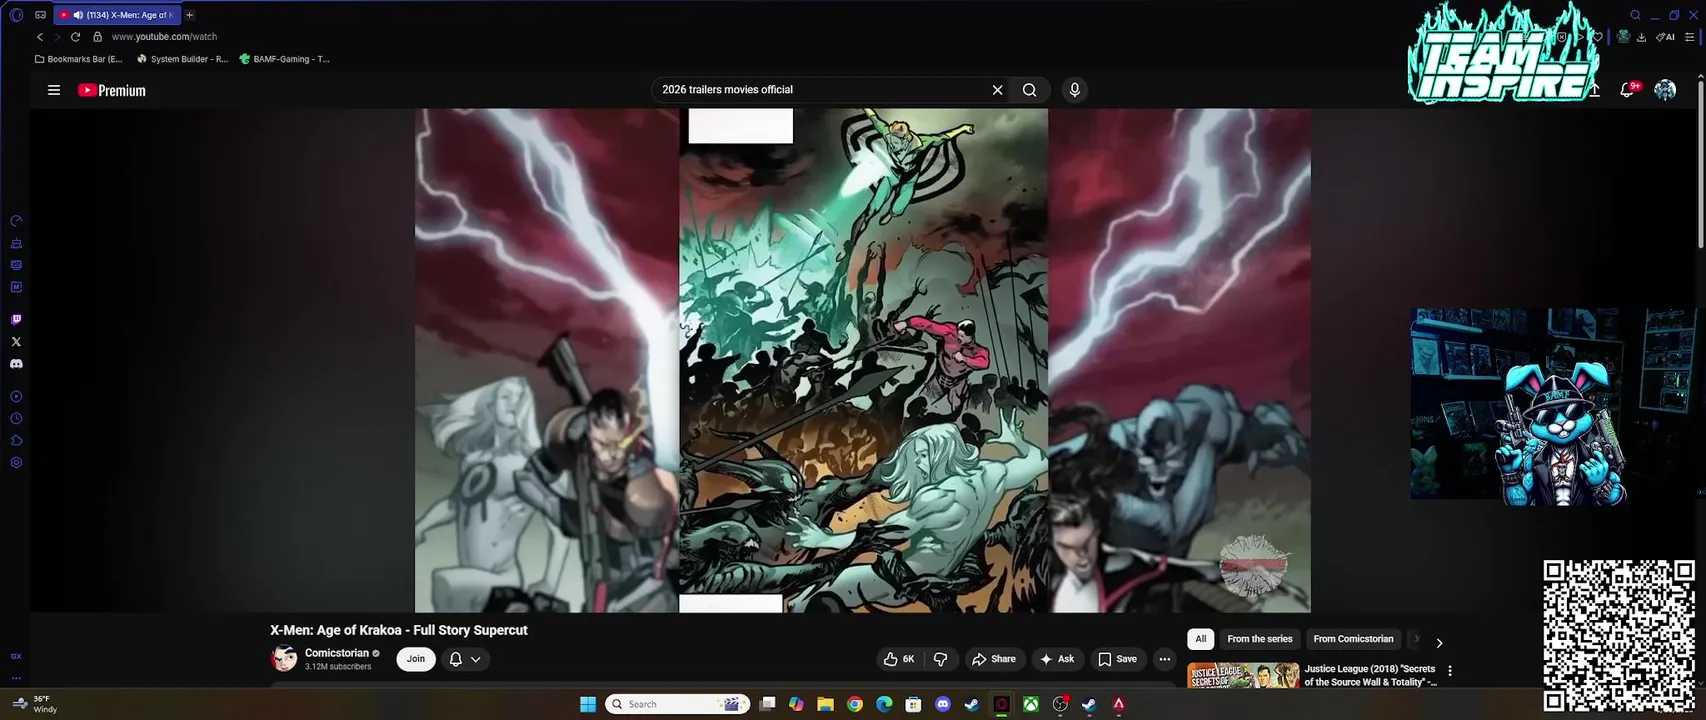The image size is (1706, 720).
Task: Save the video to a playlist
Action: click(1117, 659)
